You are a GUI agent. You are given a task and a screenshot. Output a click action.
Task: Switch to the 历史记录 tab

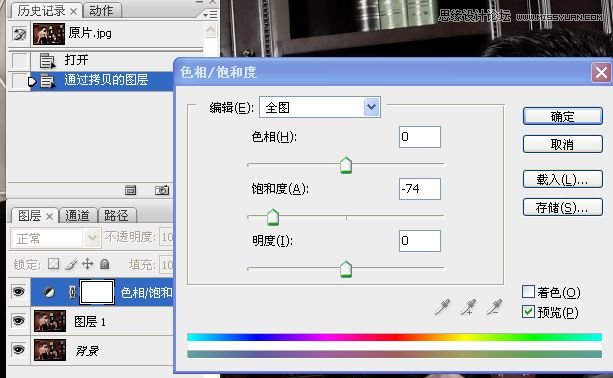point(41,11)
